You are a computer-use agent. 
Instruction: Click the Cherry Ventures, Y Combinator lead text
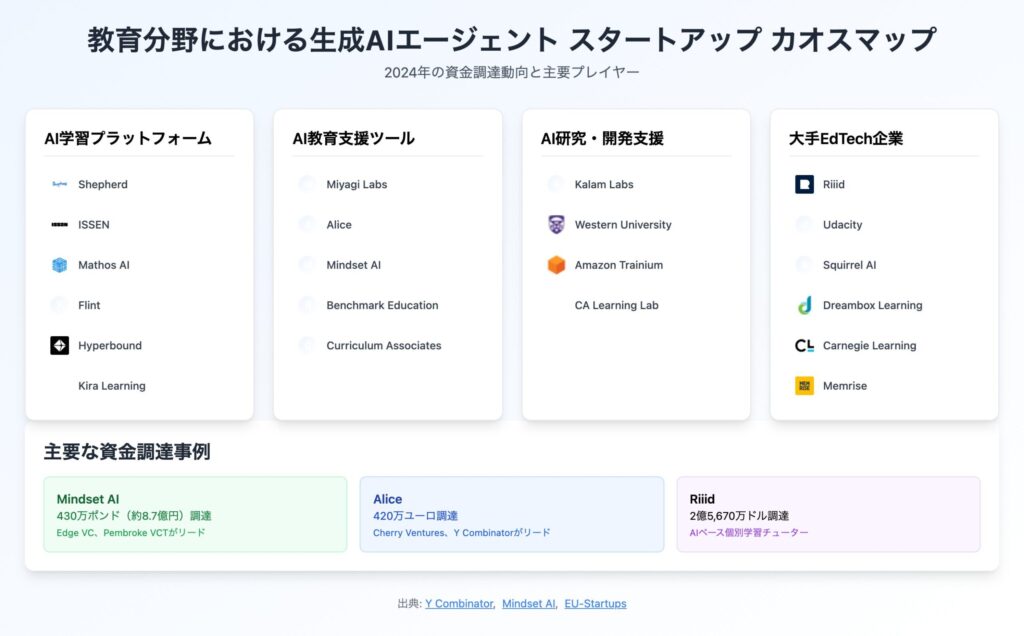[x=461, y=533]
